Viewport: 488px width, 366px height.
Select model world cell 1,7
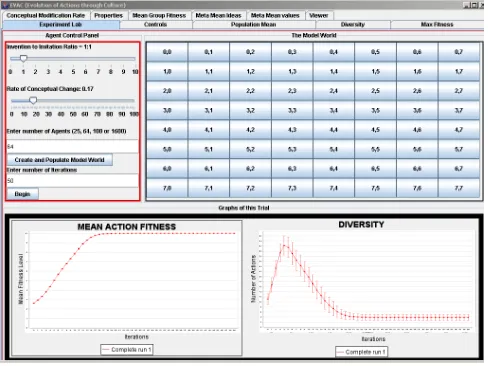[459, 72]
